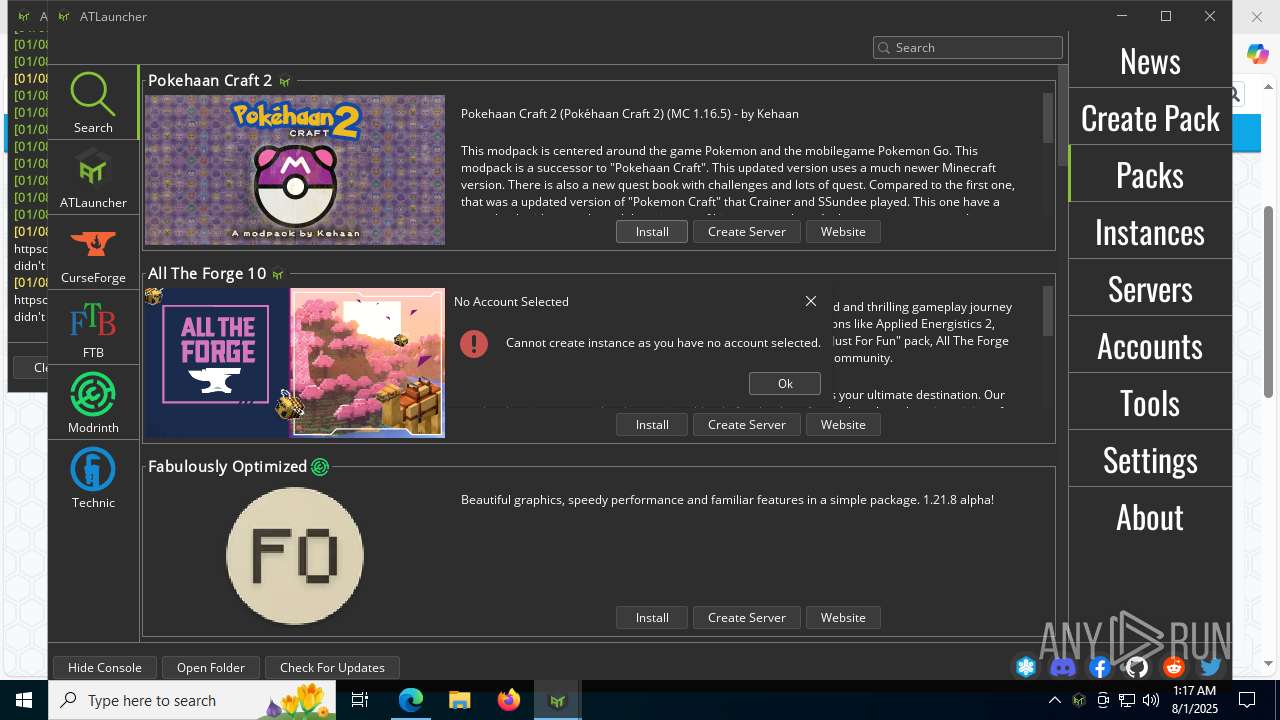The width and height of the screenshot is (1280, 720).
Task: Launch Microsoft Edge from taskbar
Action: 411,700
